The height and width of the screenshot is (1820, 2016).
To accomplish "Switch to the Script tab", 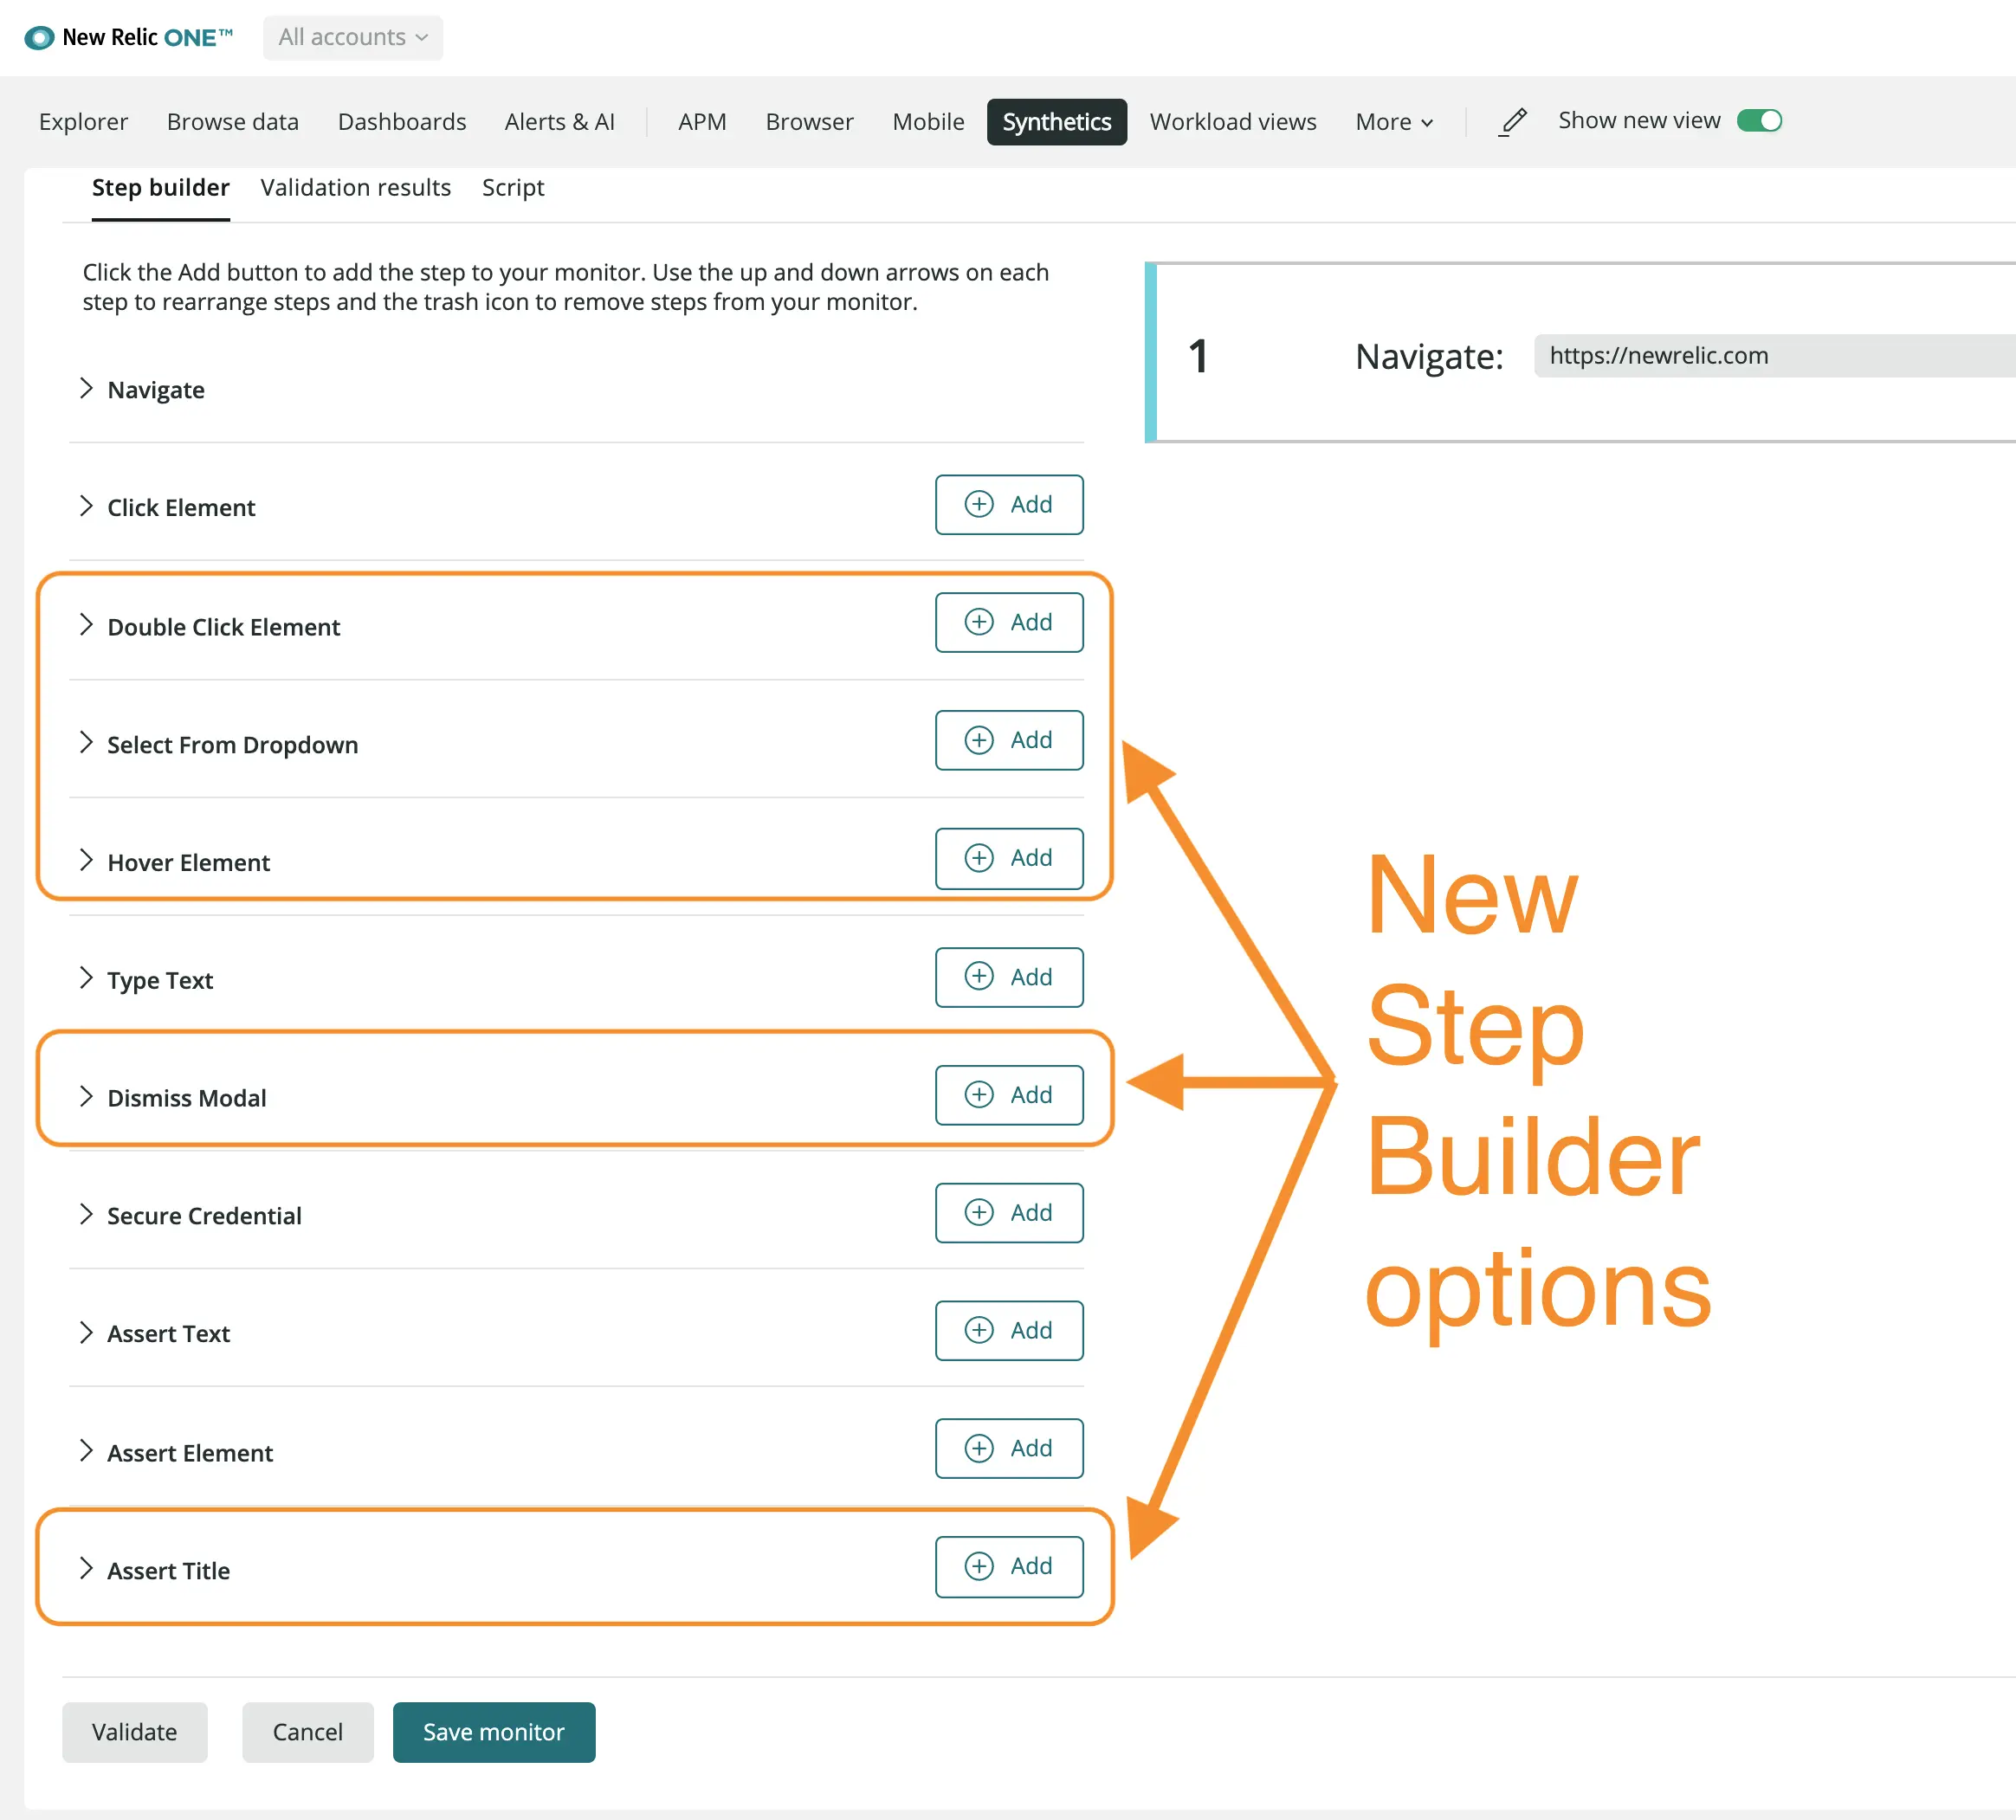I will 512,187.
